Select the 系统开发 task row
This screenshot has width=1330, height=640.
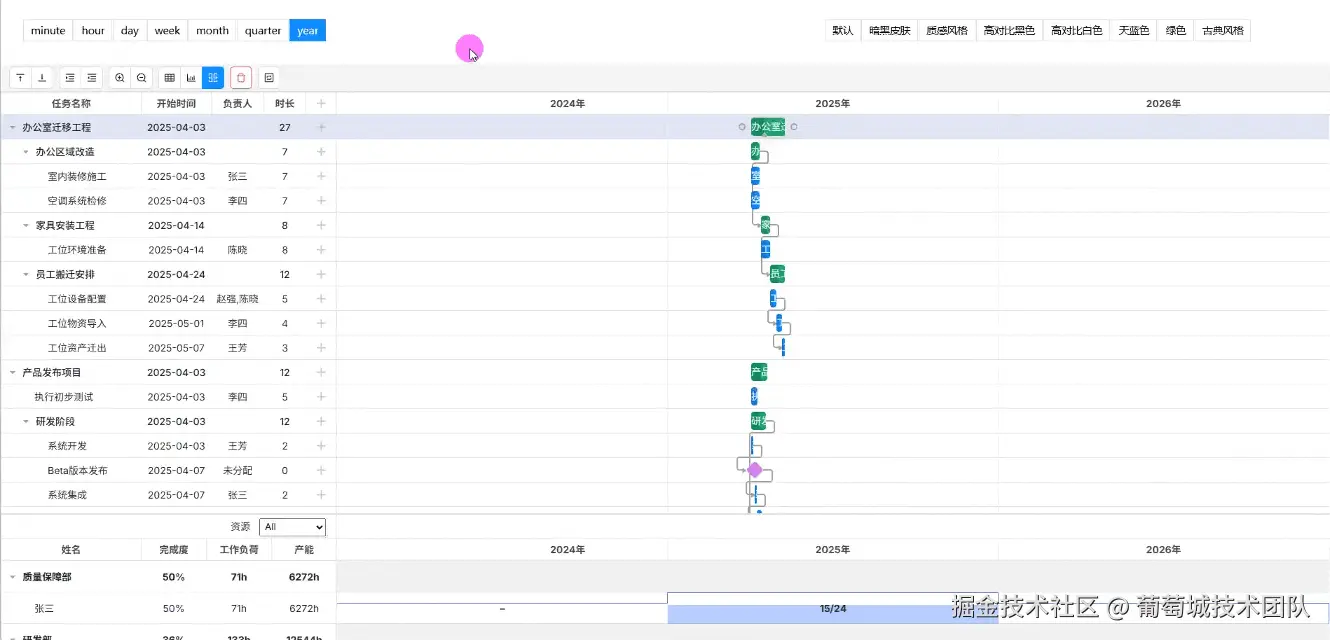pos(168,446)
